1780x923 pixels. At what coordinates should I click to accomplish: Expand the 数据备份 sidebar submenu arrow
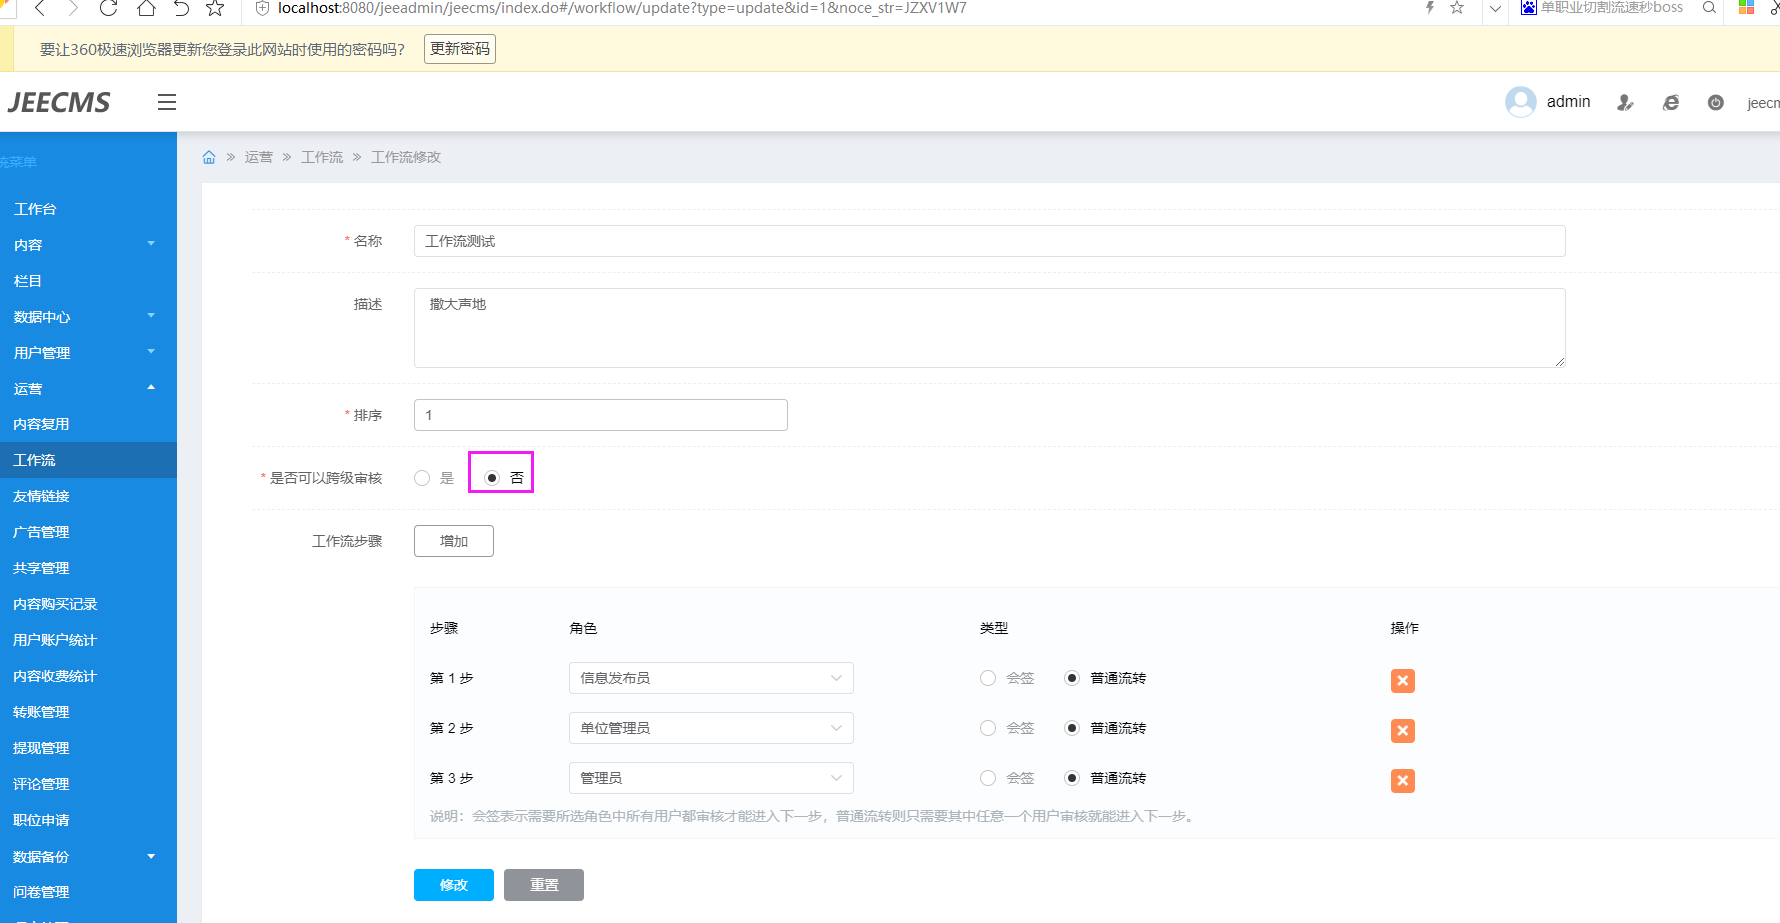click(151, 856)
